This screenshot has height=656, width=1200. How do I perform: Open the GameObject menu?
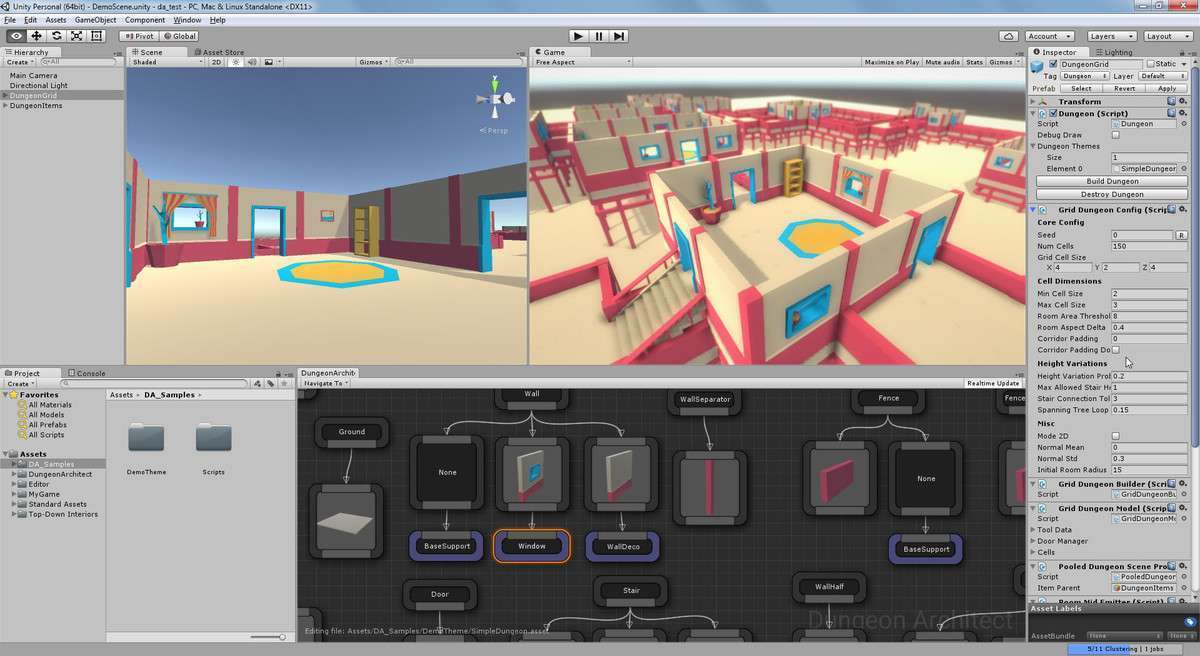(x=95, y=20)
